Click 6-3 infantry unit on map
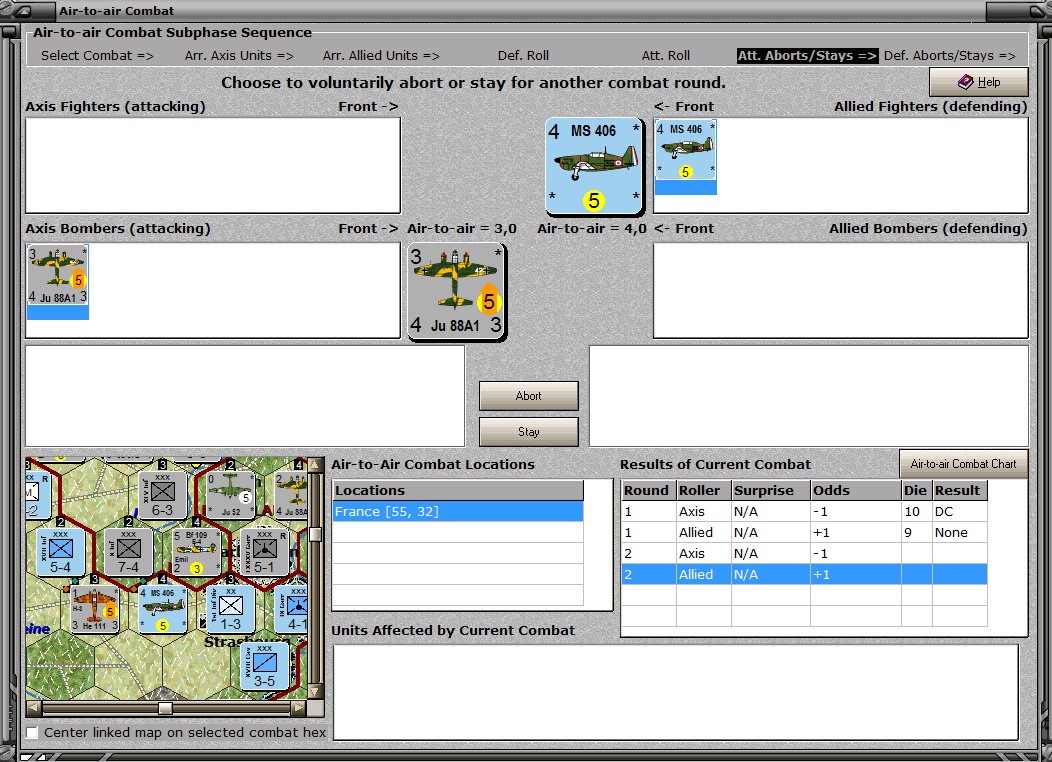Image resolution: width=1052 pixels, height=762 pixels. point(162,494)
